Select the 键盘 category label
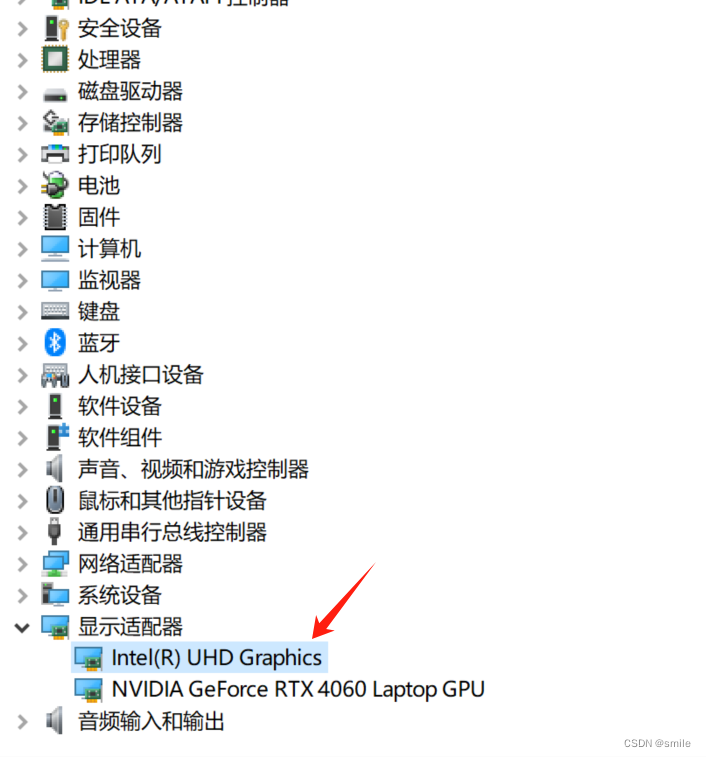Screen dimensions: 706x757 click(x=99, y=311)
